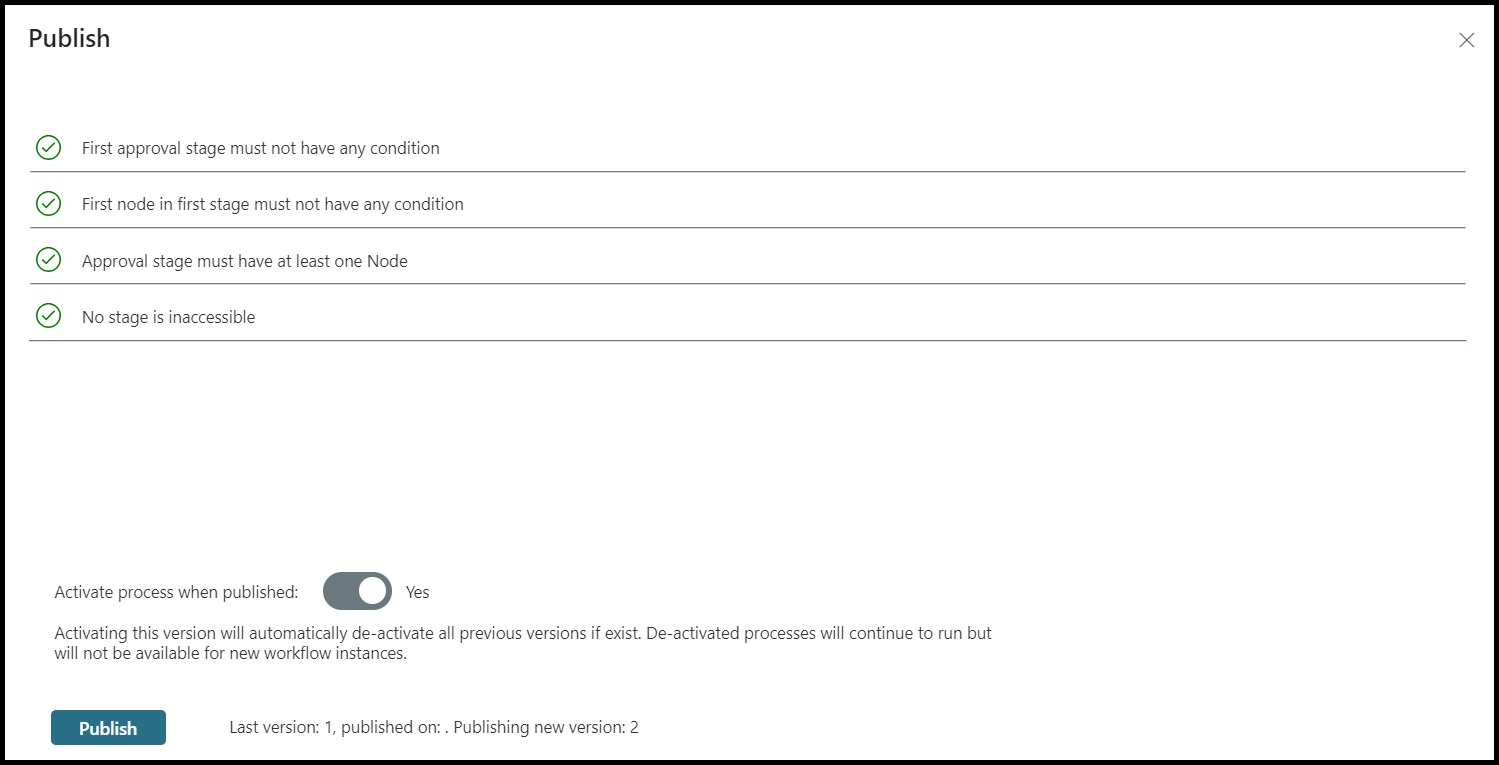Click the 'Publishing new version: 2' text
The image size is (1499, 765).
click(546, 727)
